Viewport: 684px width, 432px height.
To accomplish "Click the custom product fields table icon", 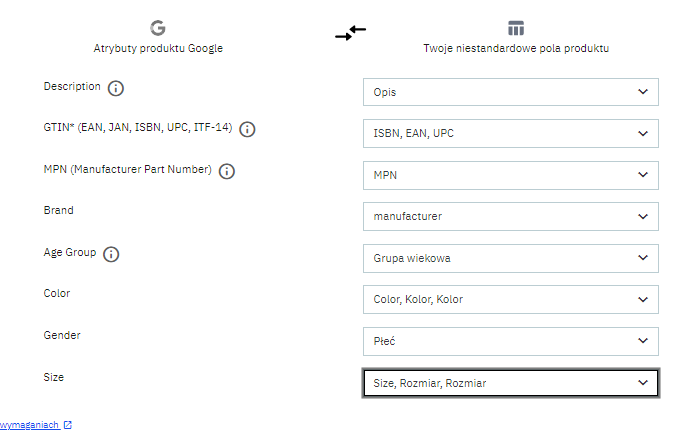I will pos(516,27).
